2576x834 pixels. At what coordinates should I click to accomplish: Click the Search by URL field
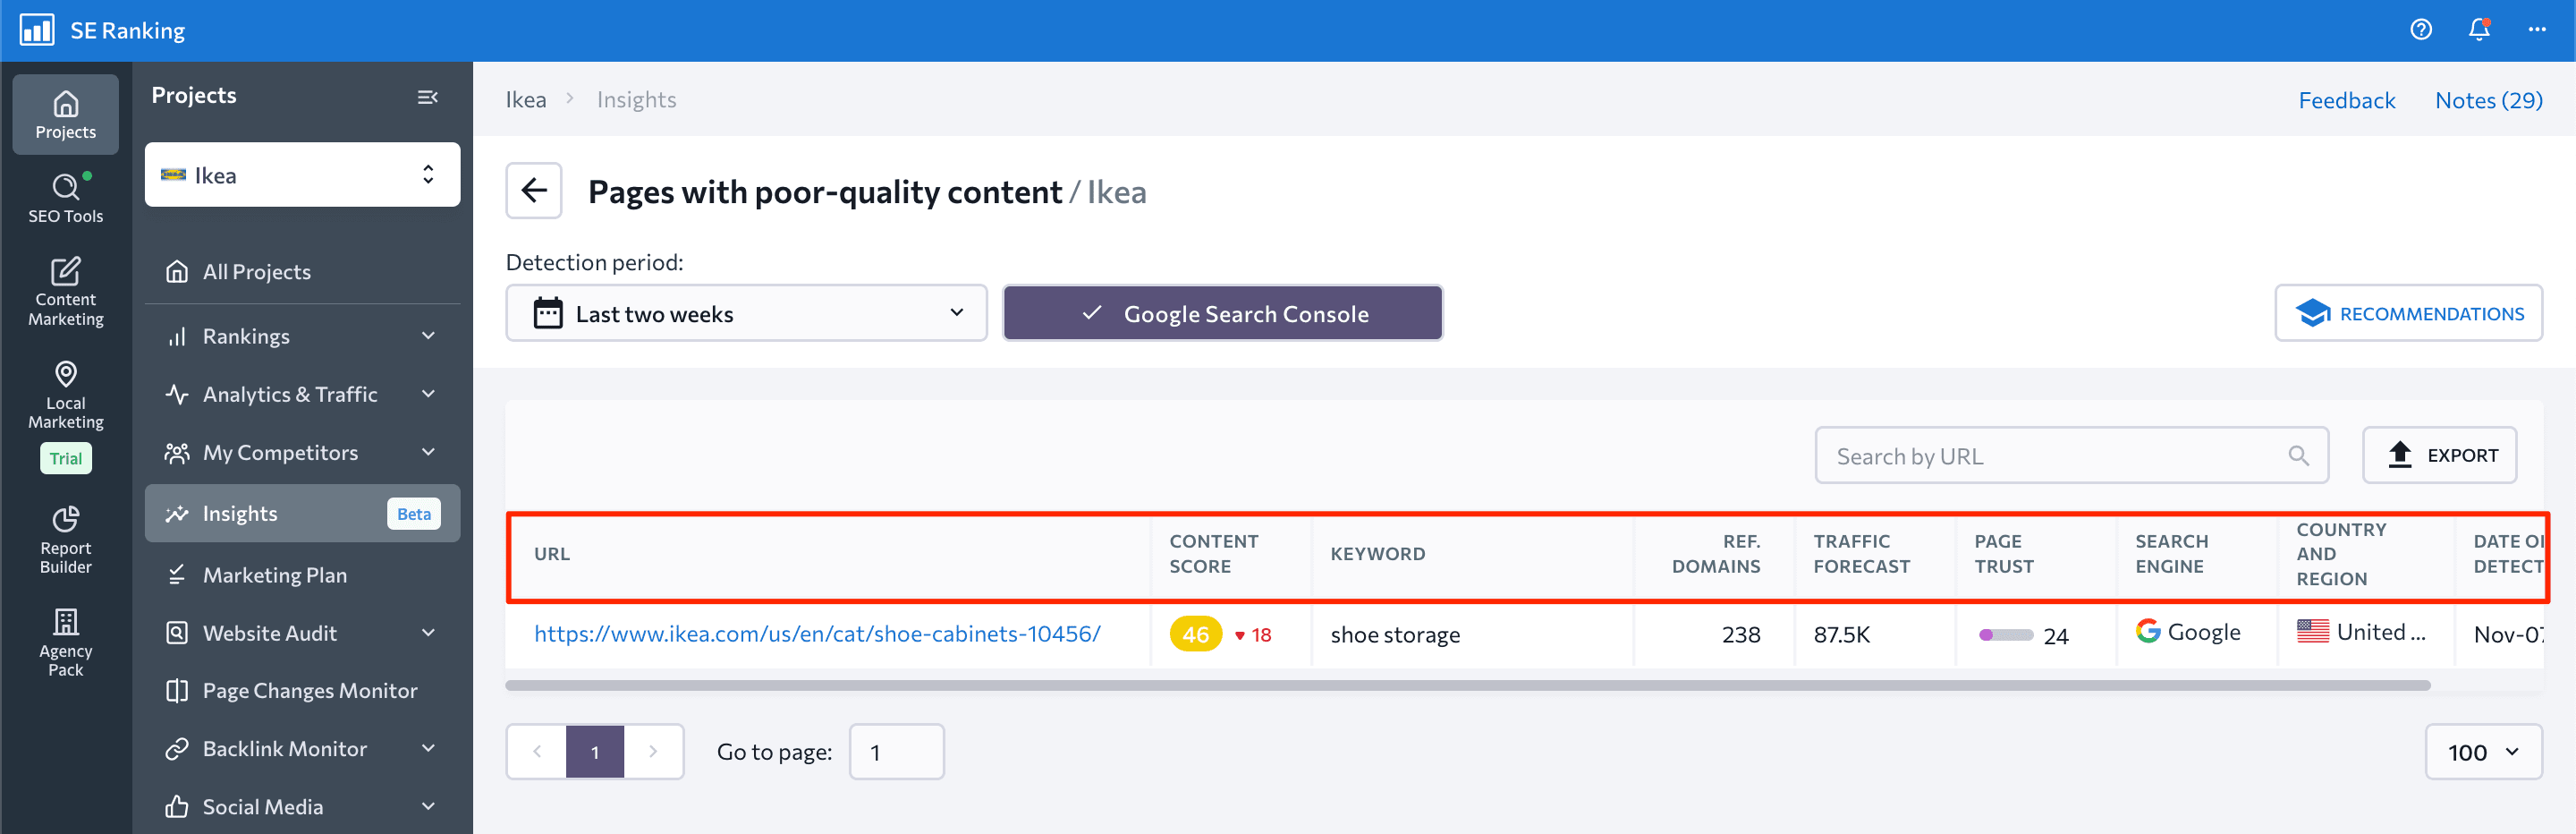pyautogui.click(x=2072, y=456)
